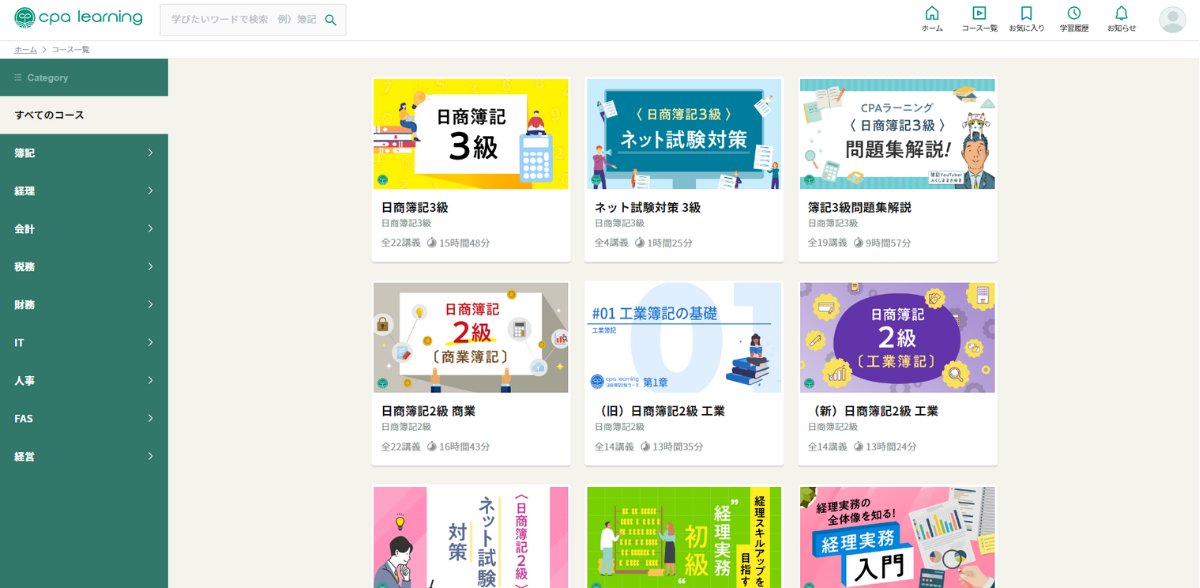Open the 学習履歴 clock icon

[1074, 13]
